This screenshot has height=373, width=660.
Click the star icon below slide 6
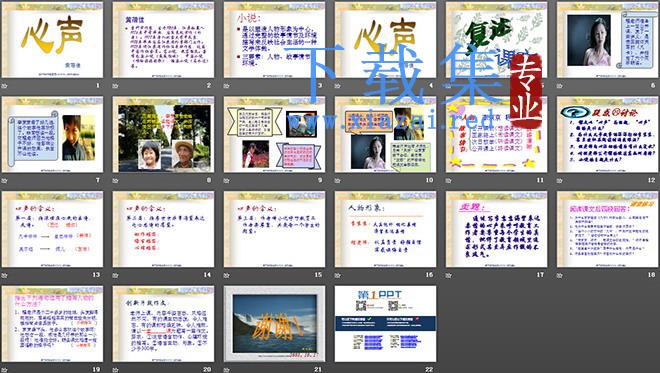point(560,86)
